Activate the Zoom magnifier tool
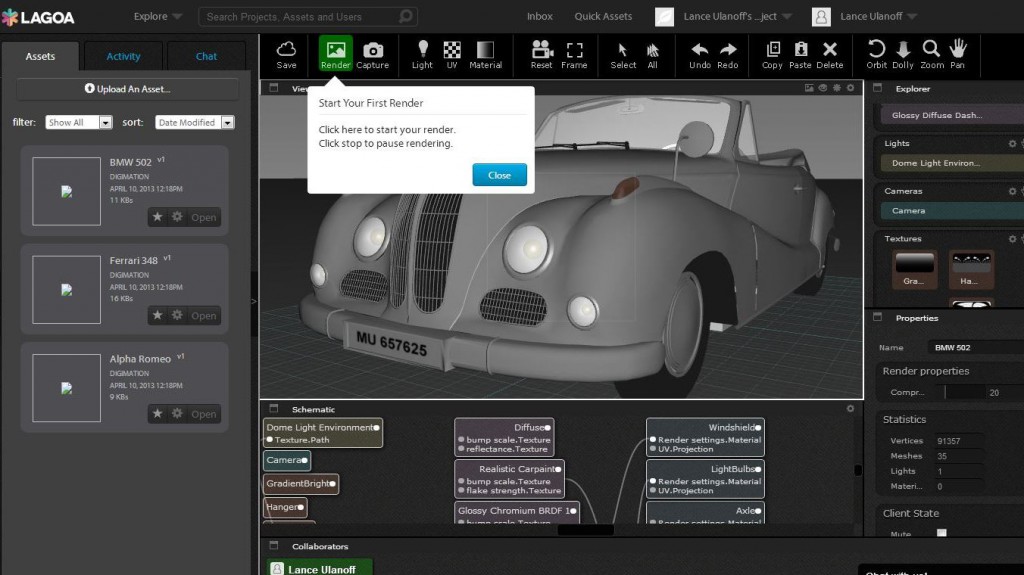 (x=932, y=54)
